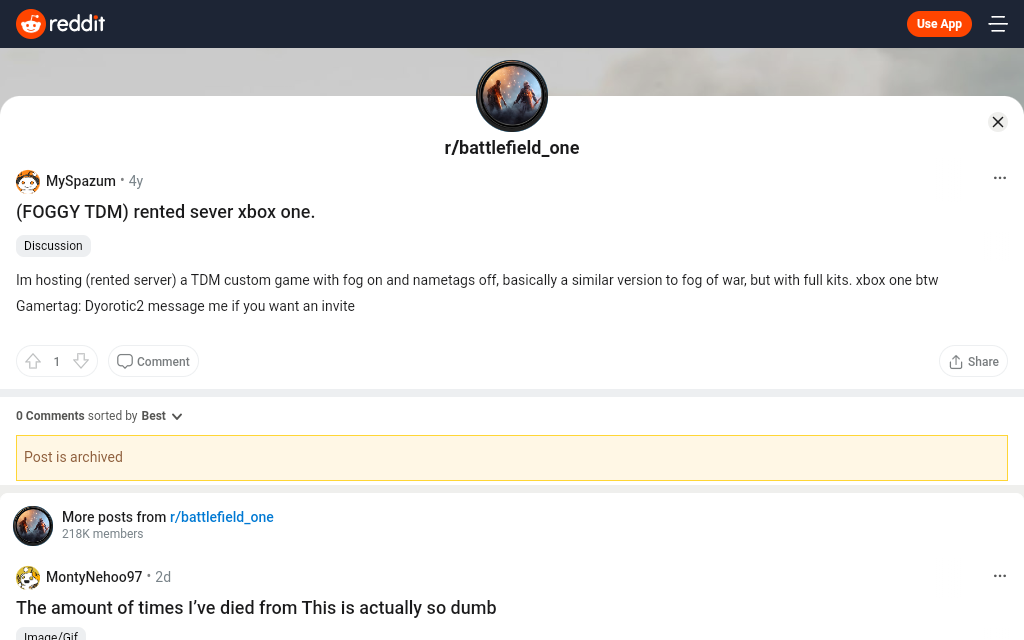This screenshot has width=1024, height=640.
Task: Close the post overlay with X
Action: (x=997, y=122)
